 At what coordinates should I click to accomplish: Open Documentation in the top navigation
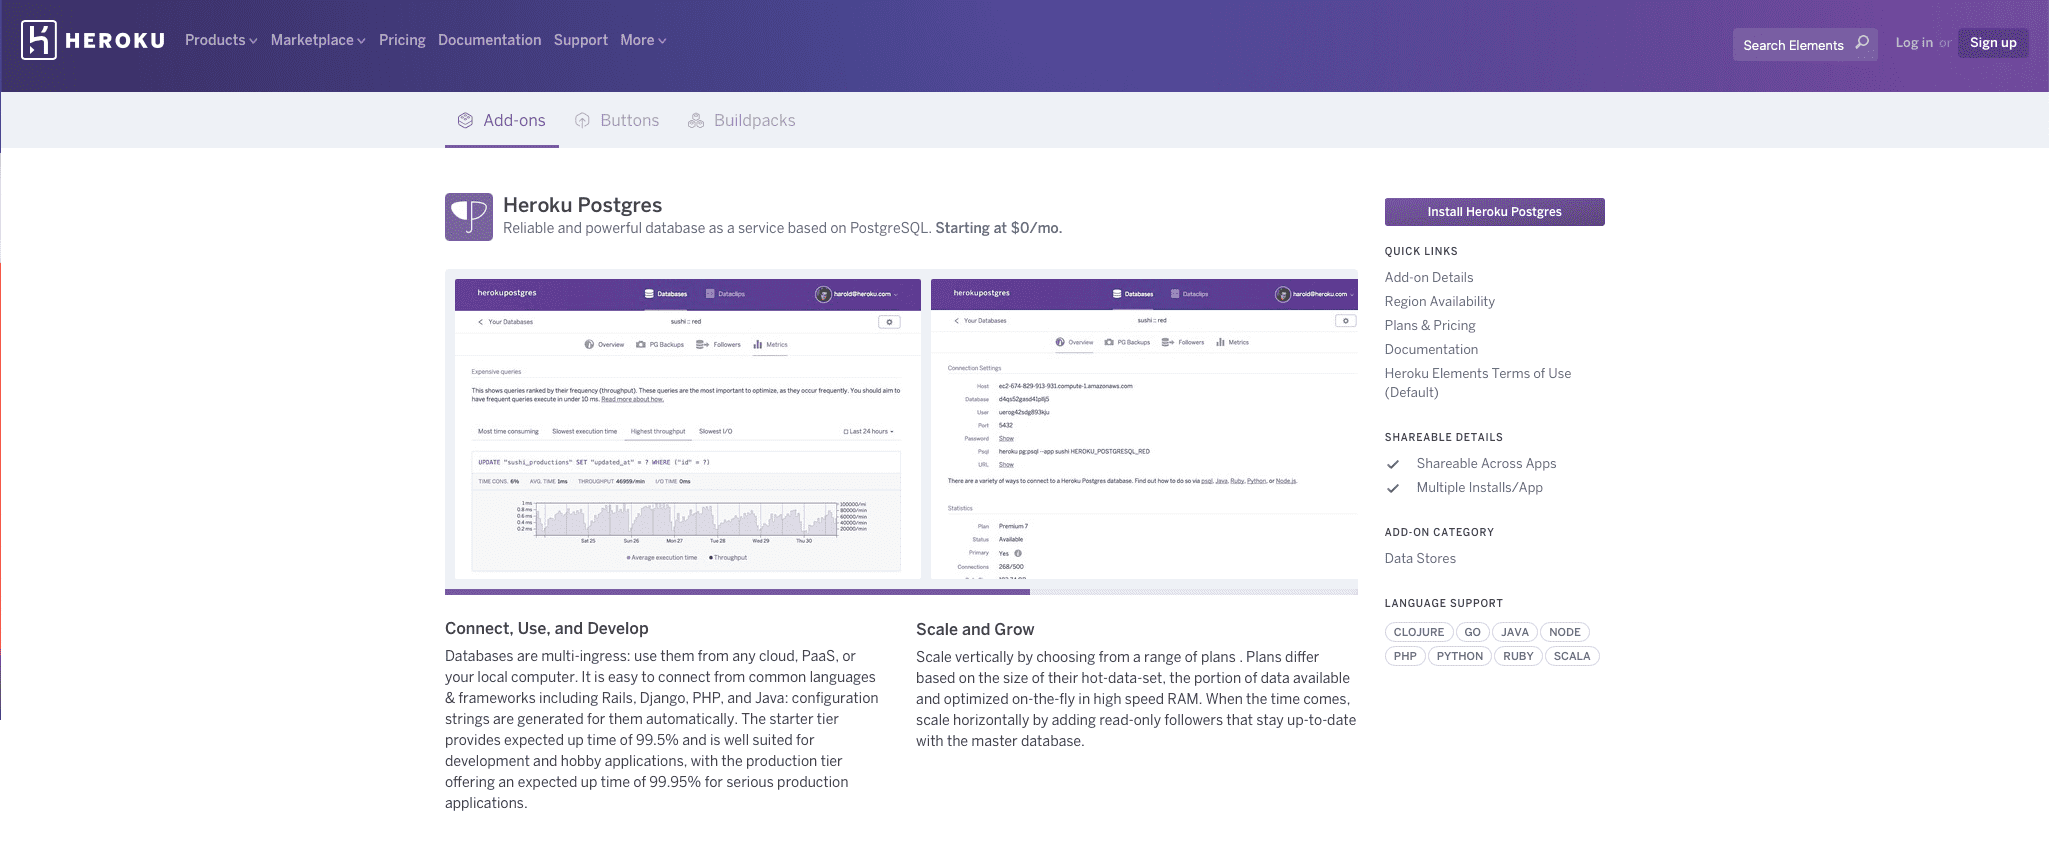[x=489, y=40]
